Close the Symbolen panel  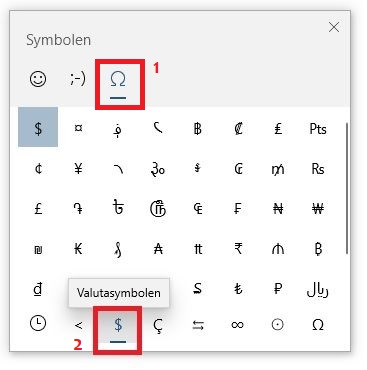click(334, 27)
